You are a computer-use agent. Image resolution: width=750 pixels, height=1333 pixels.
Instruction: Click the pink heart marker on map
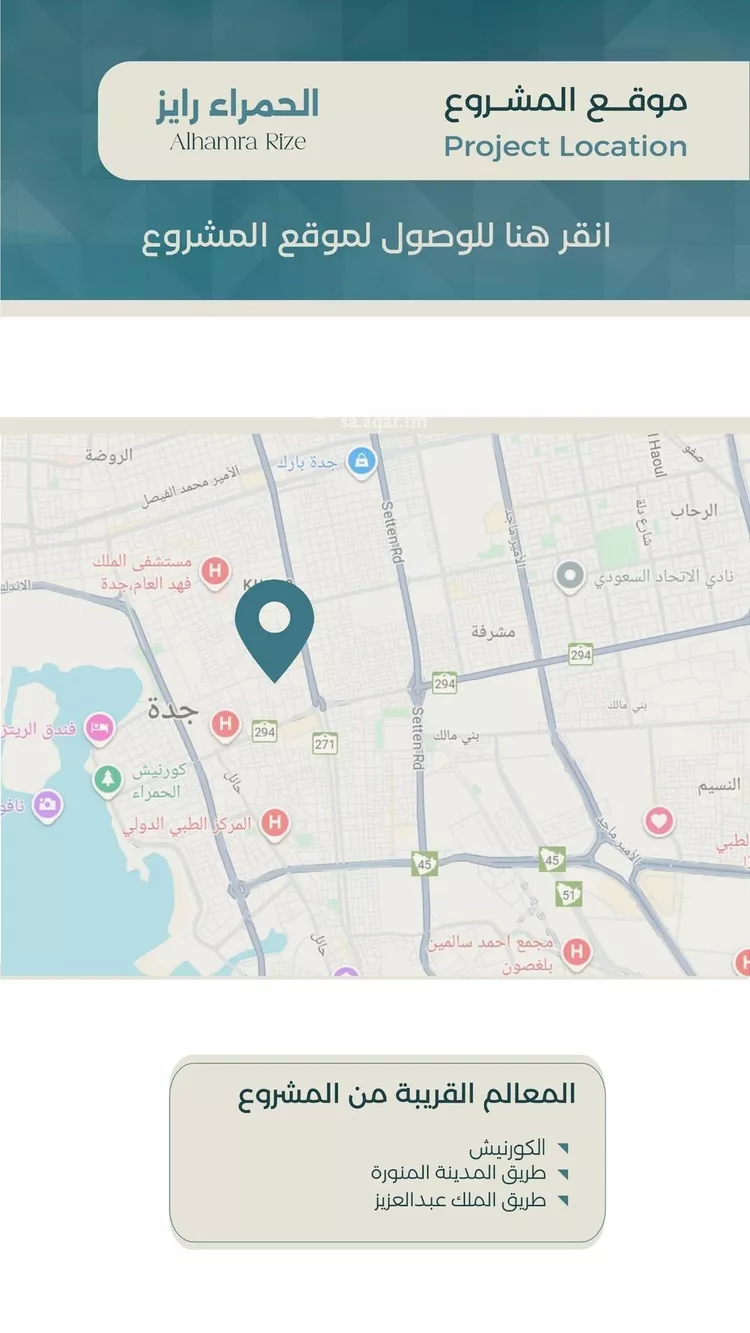658,822
